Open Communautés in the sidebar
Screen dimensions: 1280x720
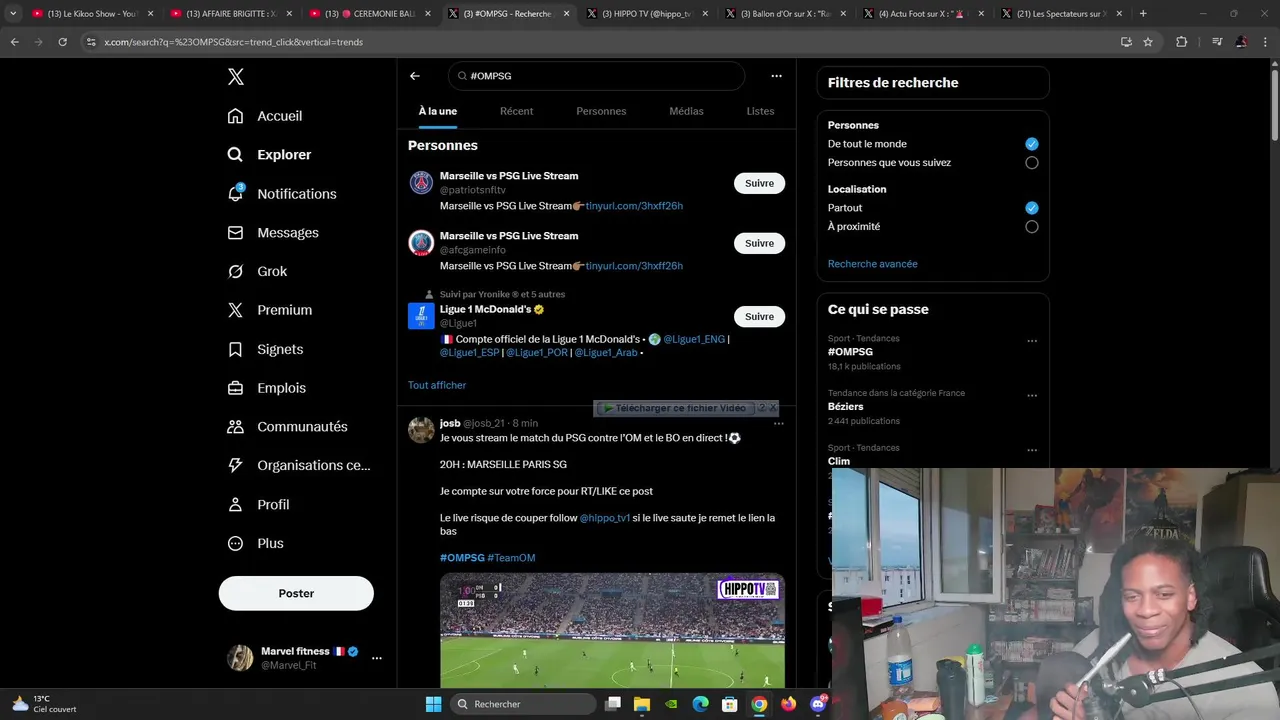[287, 427]
